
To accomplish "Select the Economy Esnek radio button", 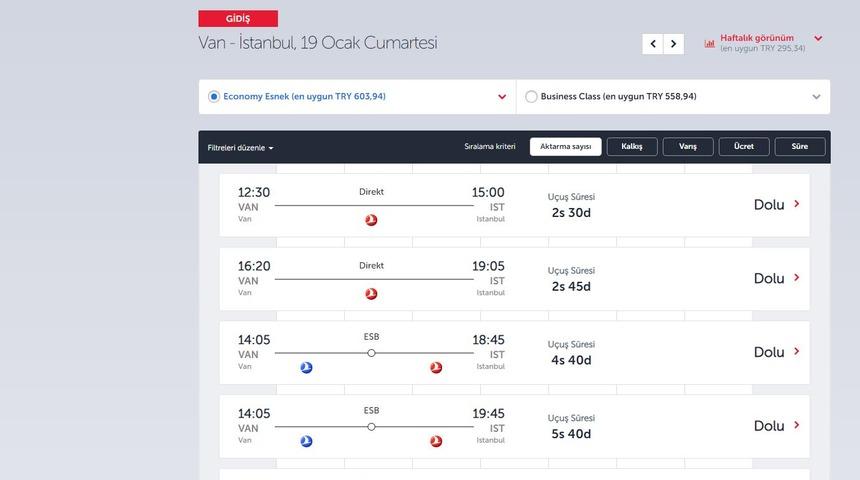I will (214, 97).
